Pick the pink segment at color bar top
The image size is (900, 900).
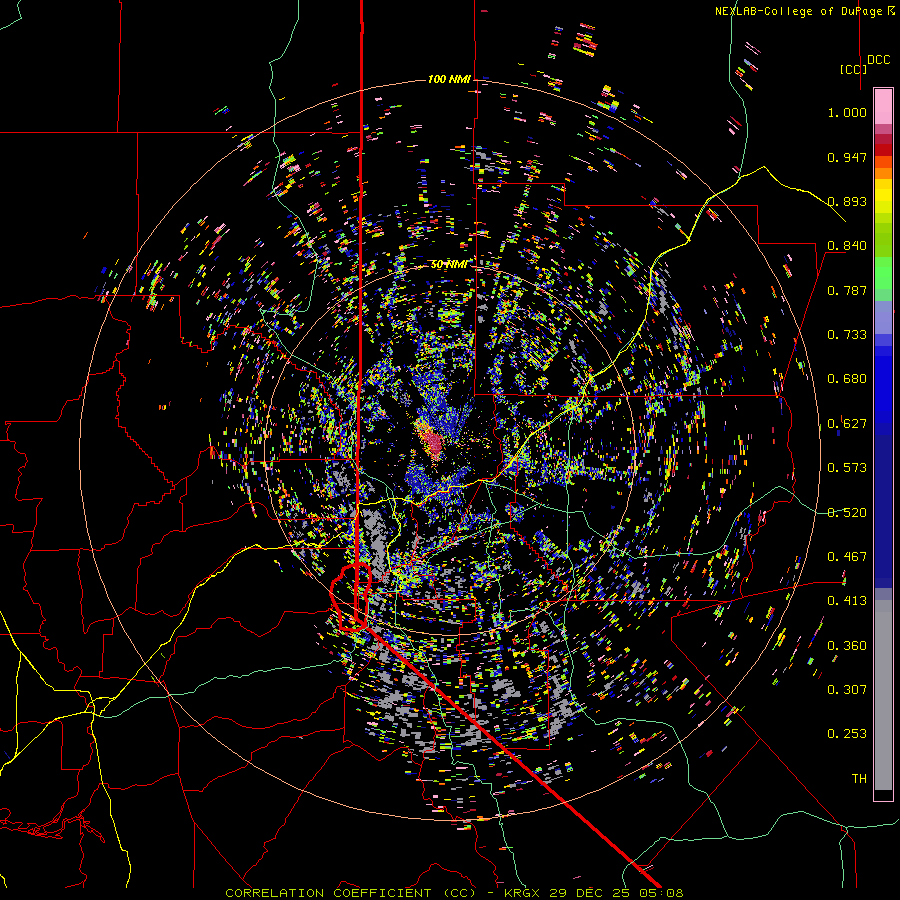coord(883,106)
